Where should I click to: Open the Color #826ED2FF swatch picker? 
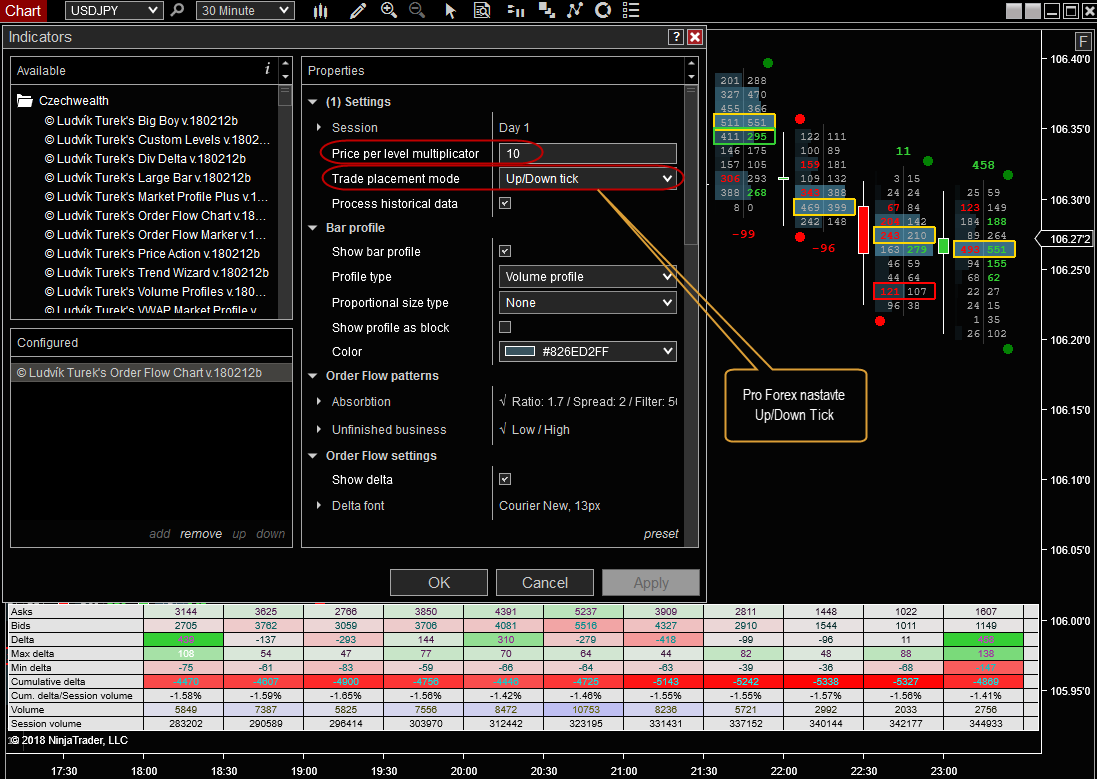coord(588,351)
